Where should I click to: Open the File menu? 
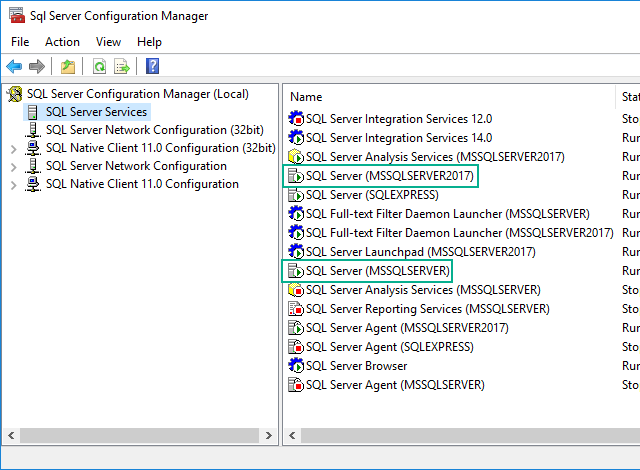click(20, 42)
